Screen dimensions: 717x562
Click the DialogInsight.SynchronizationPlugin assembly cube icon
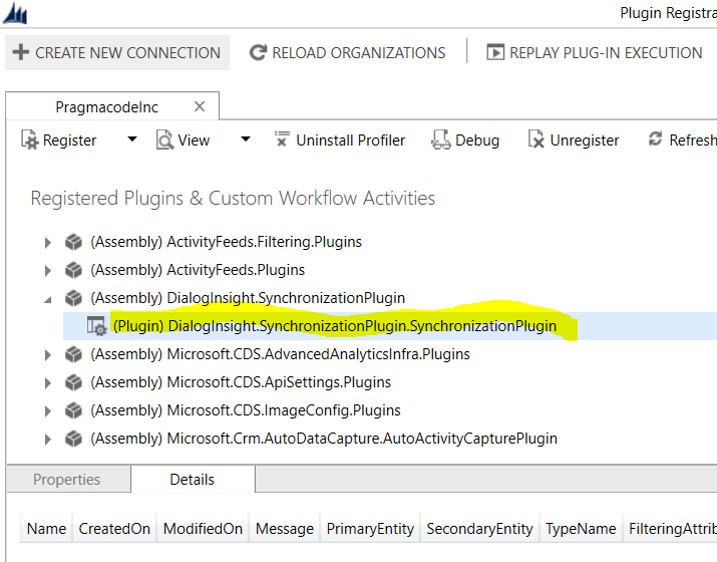tap(73, 298)
